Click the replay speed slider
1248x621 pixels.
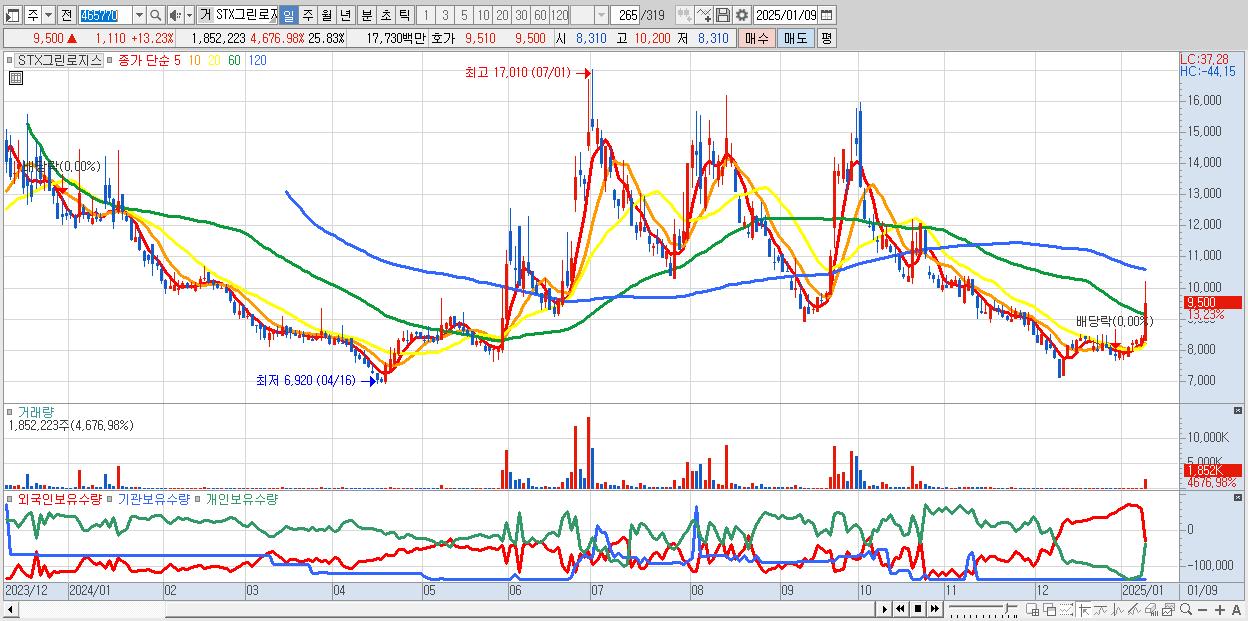983,609
